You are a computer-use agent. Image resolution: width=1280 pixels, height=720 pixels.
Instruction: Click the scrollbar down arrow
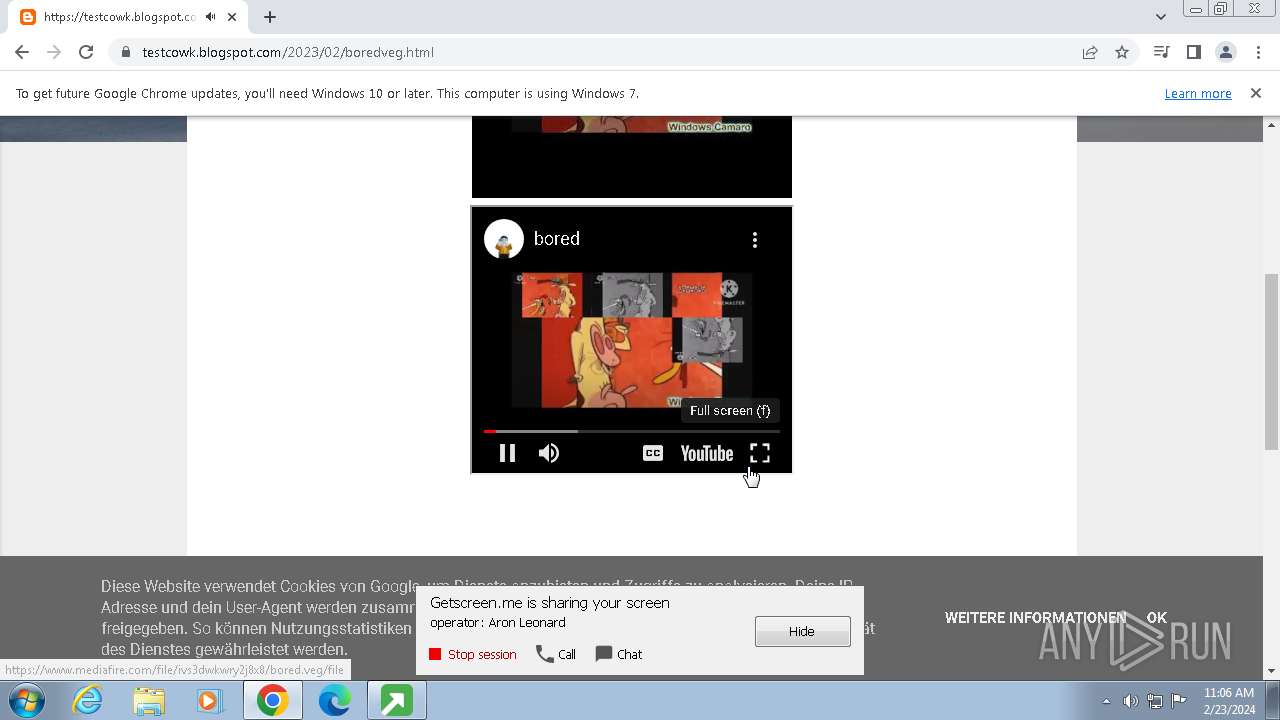click(1272, 671)
